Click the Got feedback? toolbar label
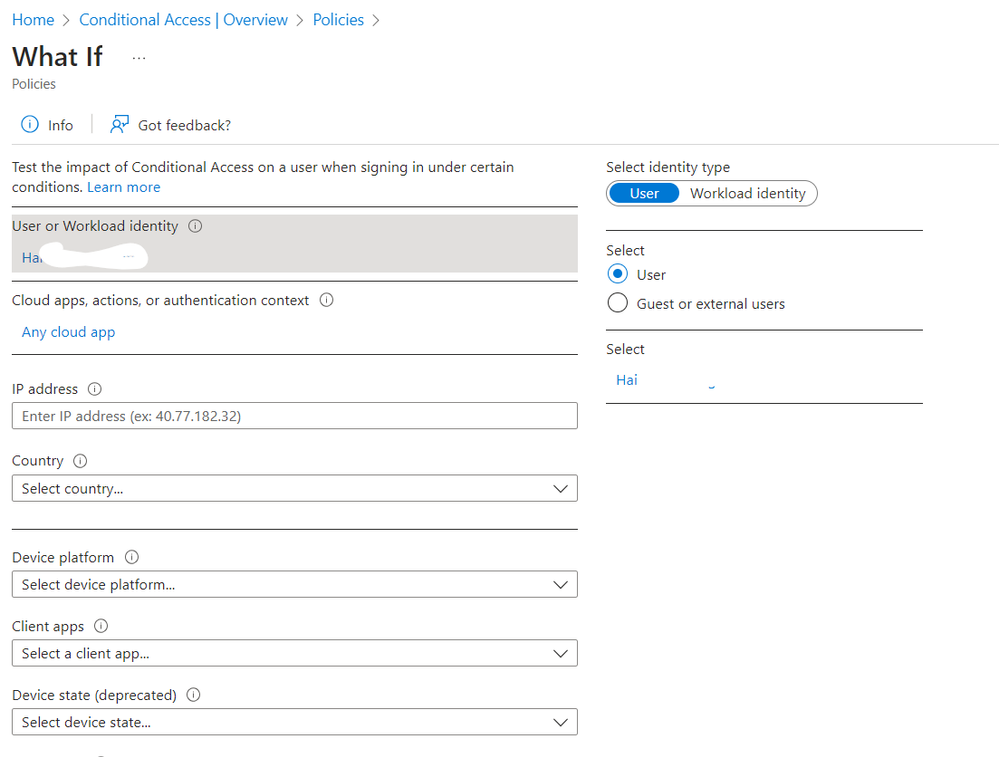Image resolution: width=999 pixels, height=757 pixels. pos(184,126)
